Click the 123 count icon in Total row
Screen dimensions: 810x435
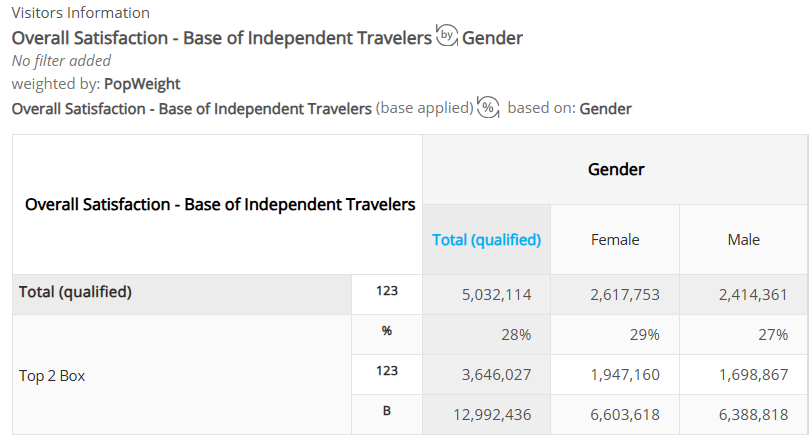(387, 291)
